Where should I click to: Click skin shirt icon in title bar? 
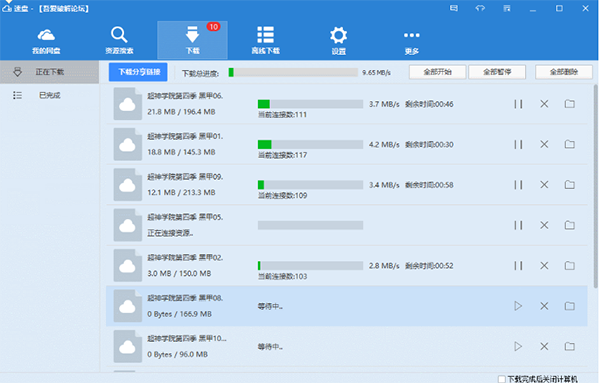pyautogui.click(x=480, y=8)
